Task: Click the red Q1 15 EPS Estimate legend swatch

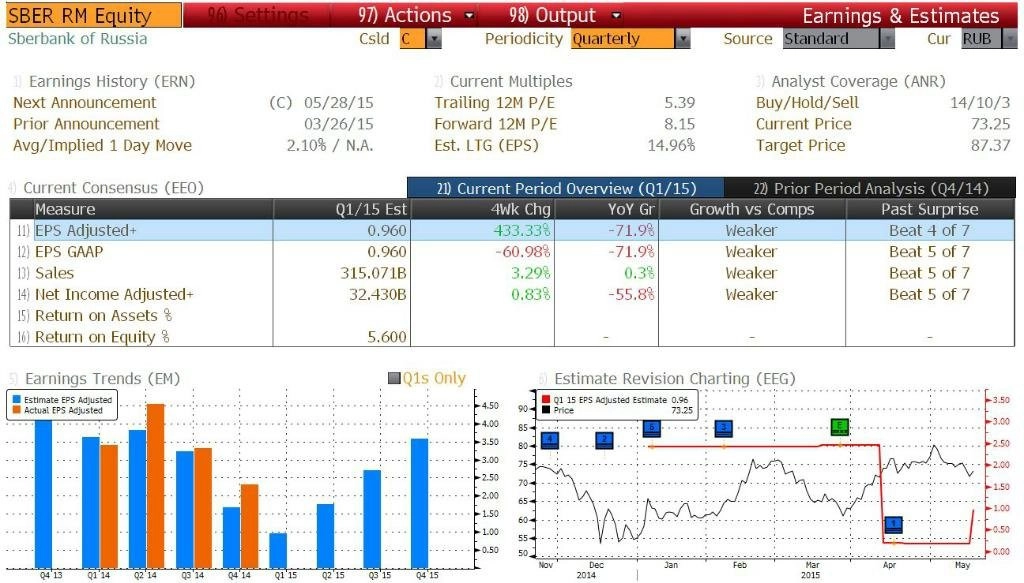Action: point(546,400)
